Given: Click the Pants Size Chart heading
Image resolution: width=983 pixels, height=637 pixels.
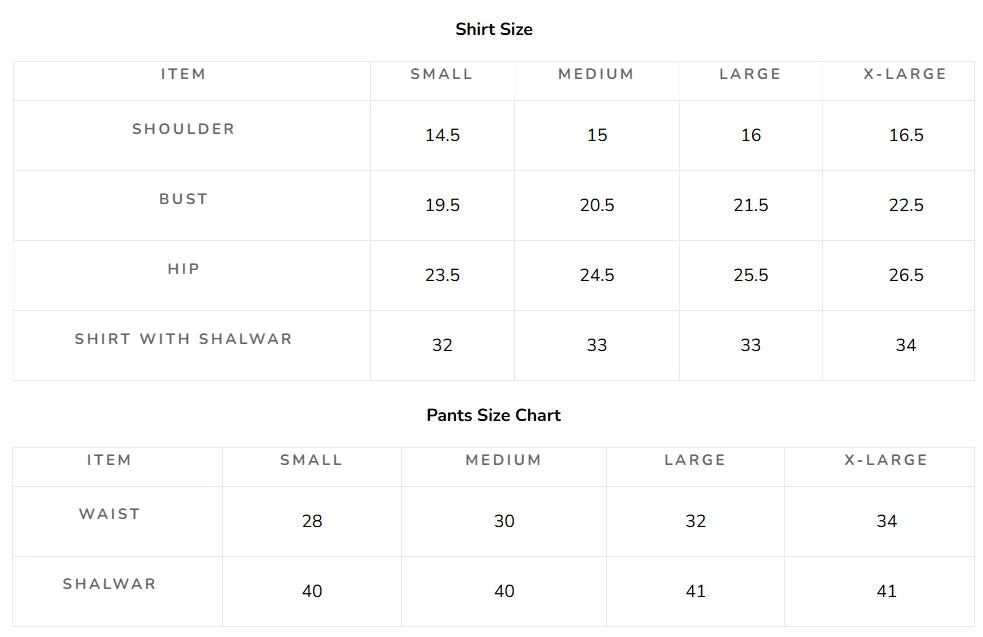Looking at the screenshot, I should point(493,415).
